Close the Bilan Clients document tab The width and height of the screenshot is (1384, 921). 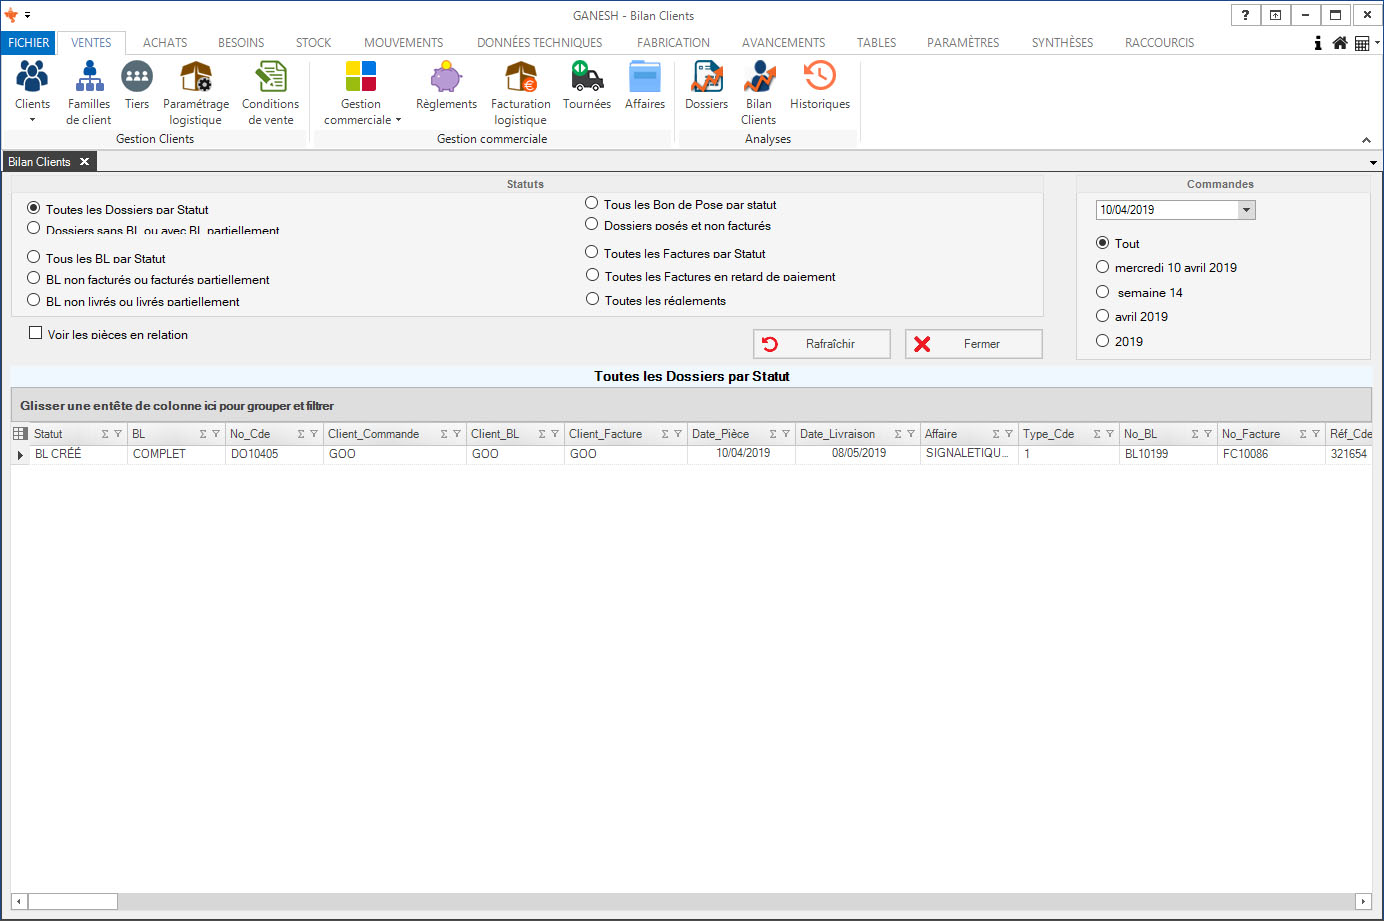click(85, 162)
